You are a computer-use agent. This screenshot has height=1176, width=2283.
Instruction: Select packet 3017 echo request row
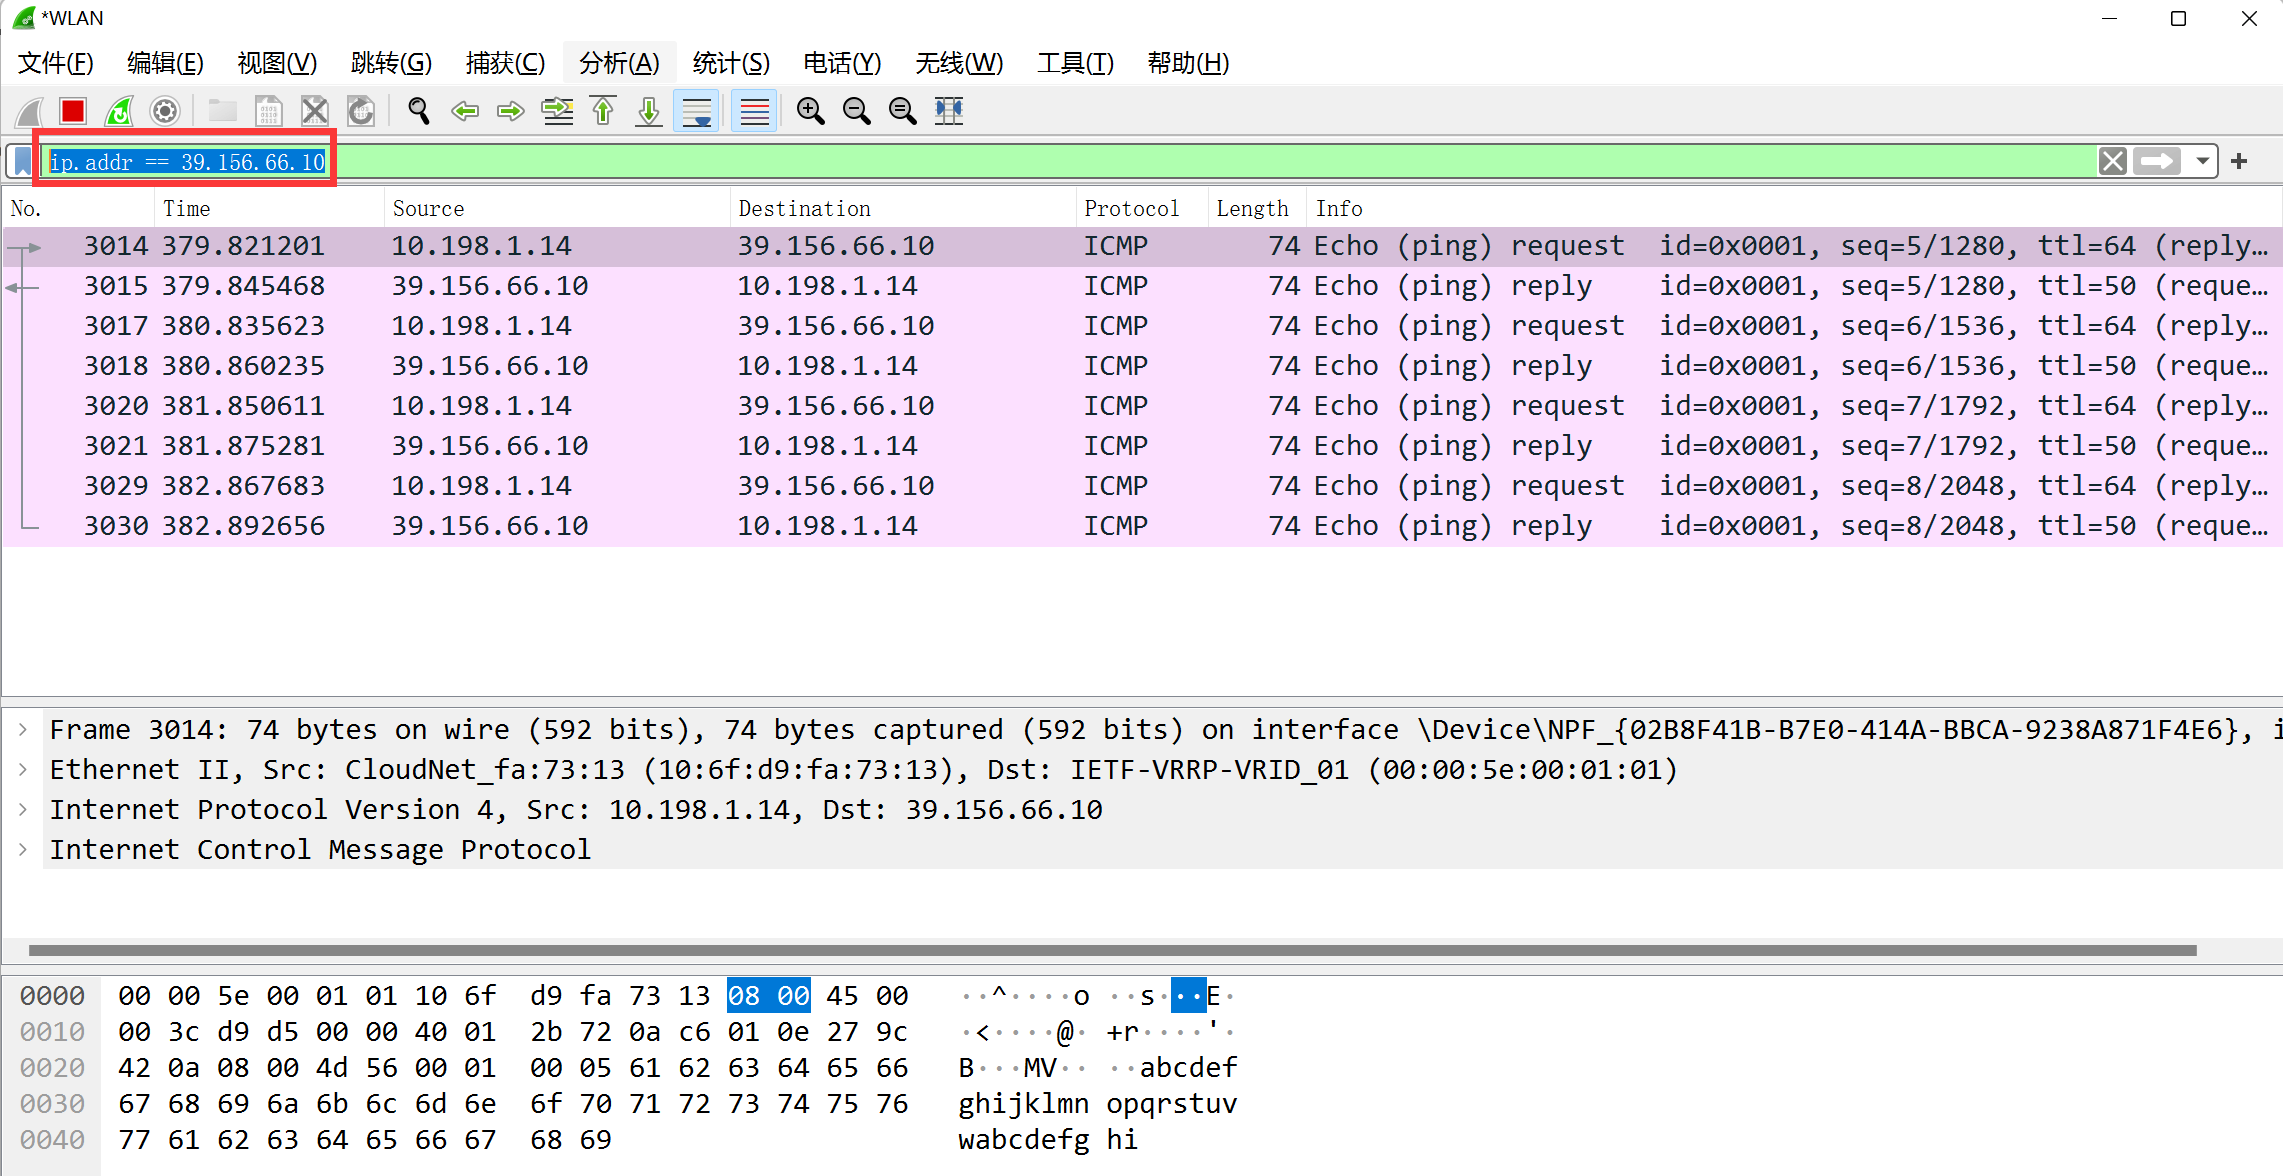coord(1142,326)
